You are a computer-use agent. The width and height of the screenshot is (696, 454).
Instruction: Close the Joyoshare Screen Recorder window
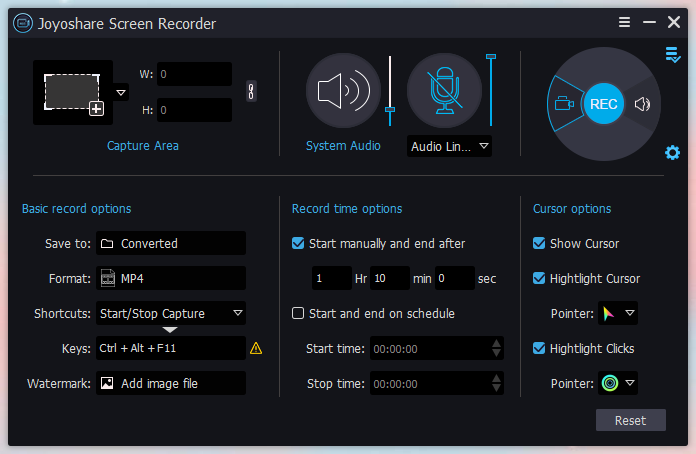(674, 22)
